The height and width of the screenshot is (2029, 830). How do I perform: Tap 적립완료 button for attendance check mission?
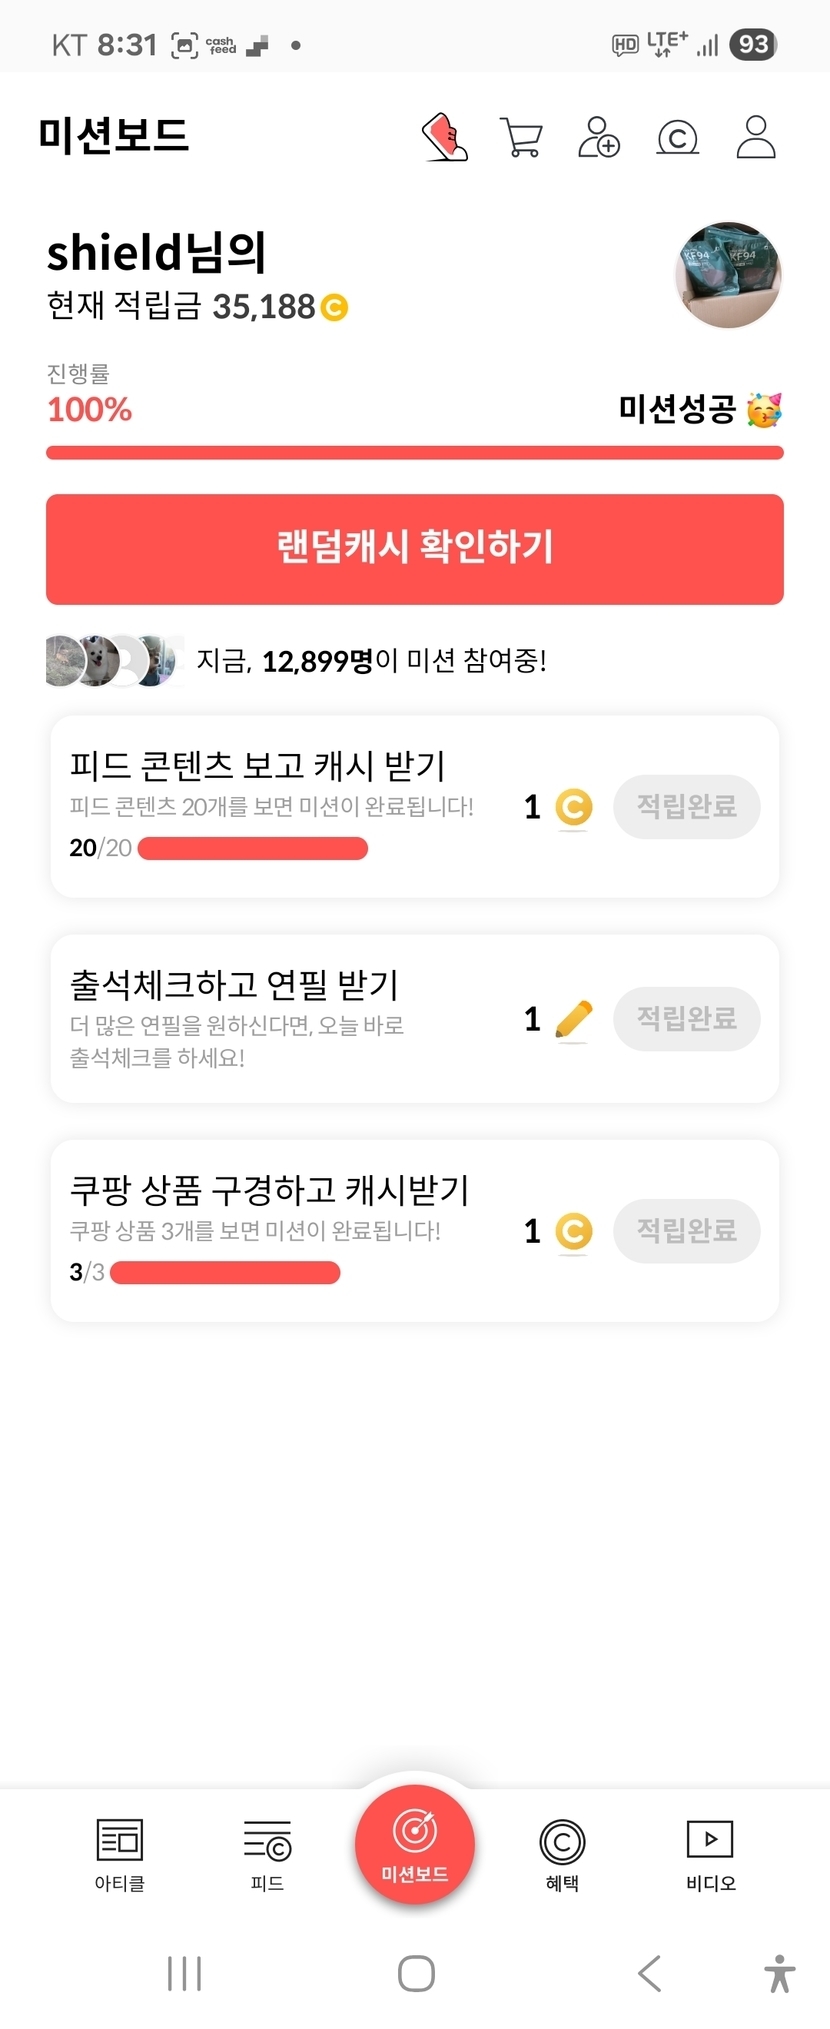686,1018
